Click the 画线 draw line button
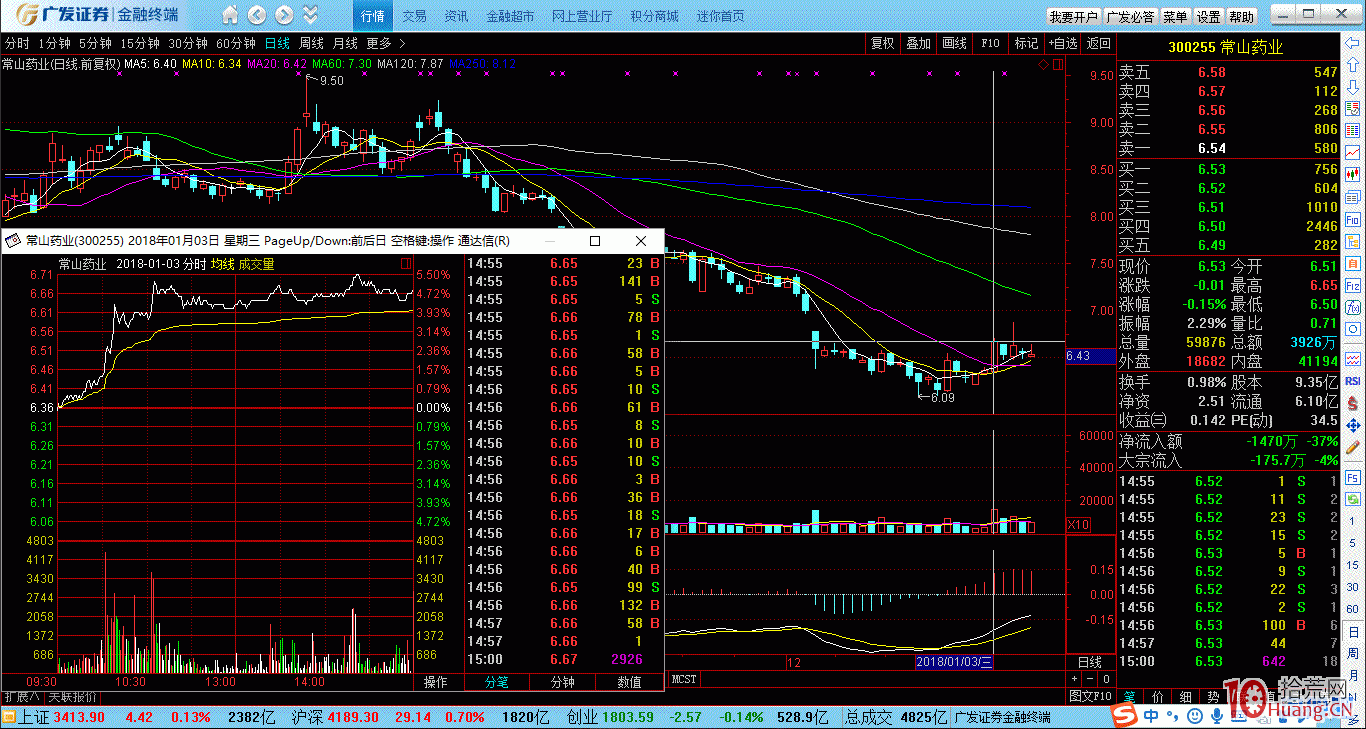Viewport: 1366px width, 729px height. pos(955,43)
